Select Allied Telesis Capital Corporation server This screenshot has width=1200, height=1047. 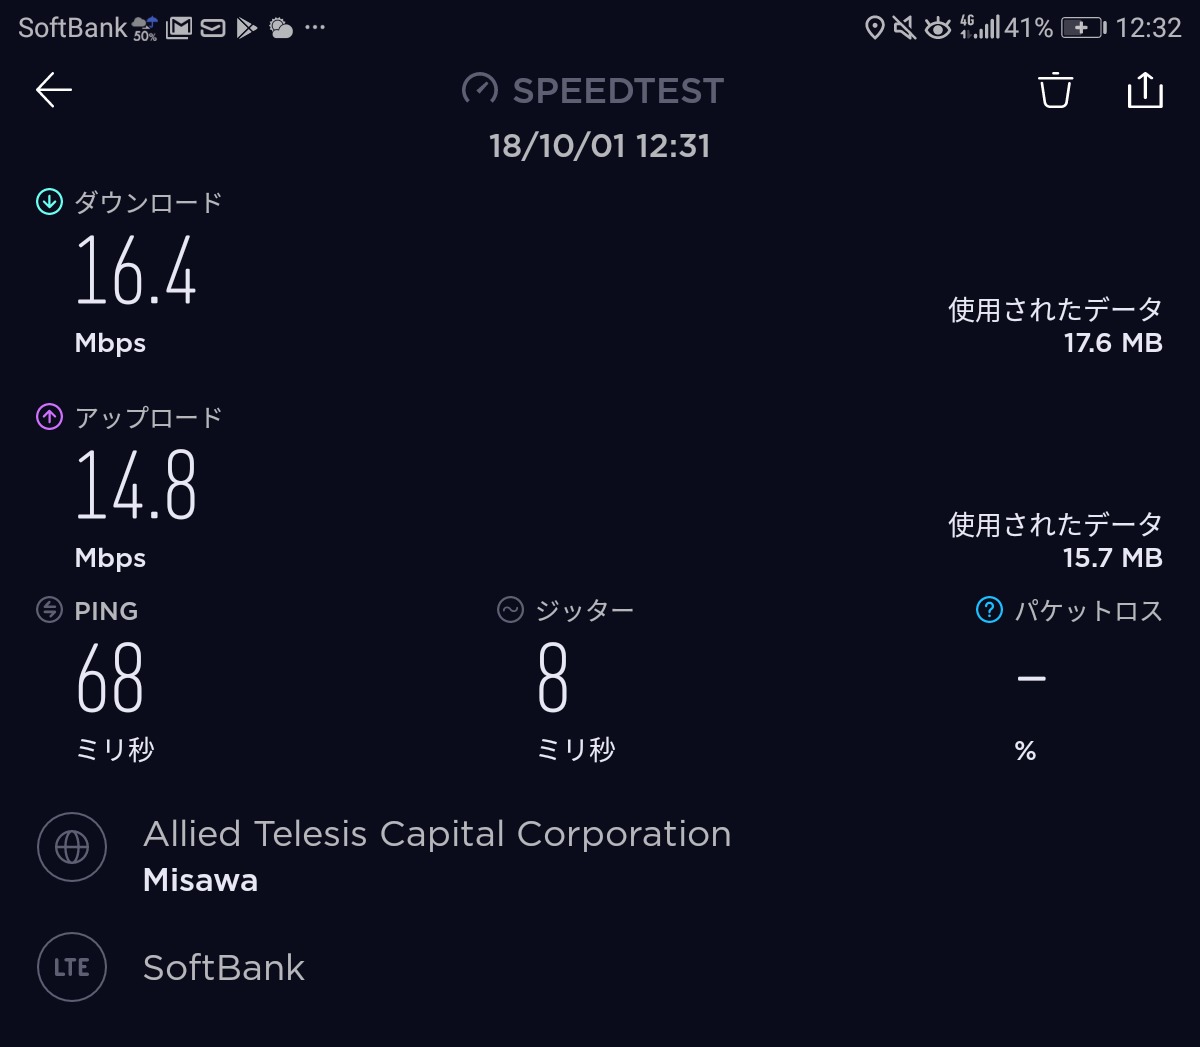[437, 835]
